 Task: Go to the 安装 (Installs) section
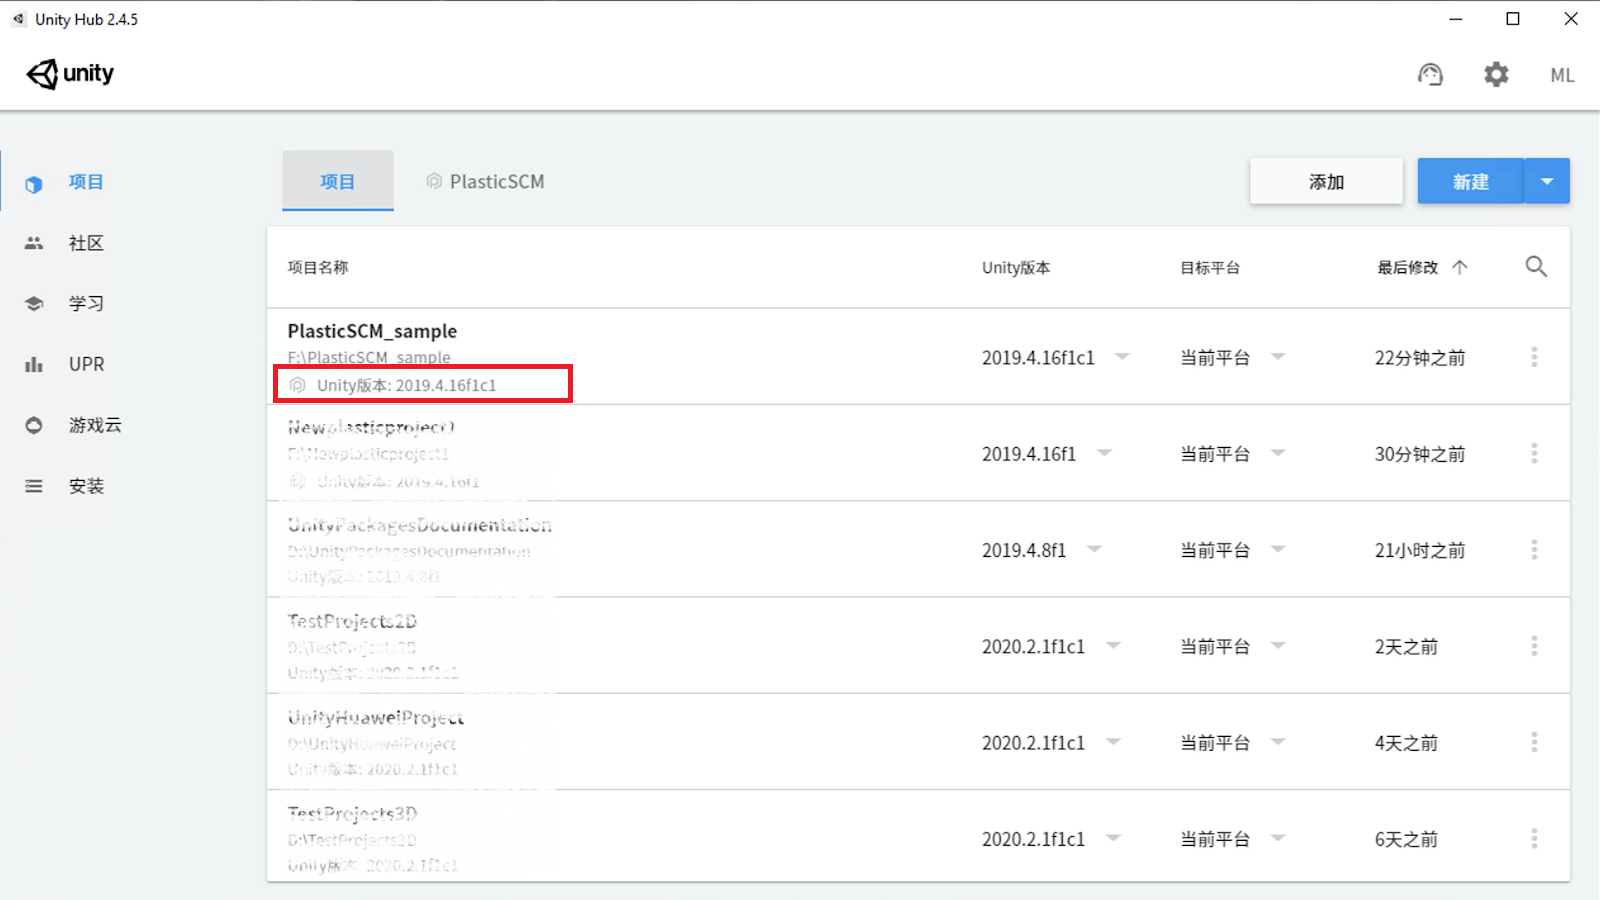85,485
